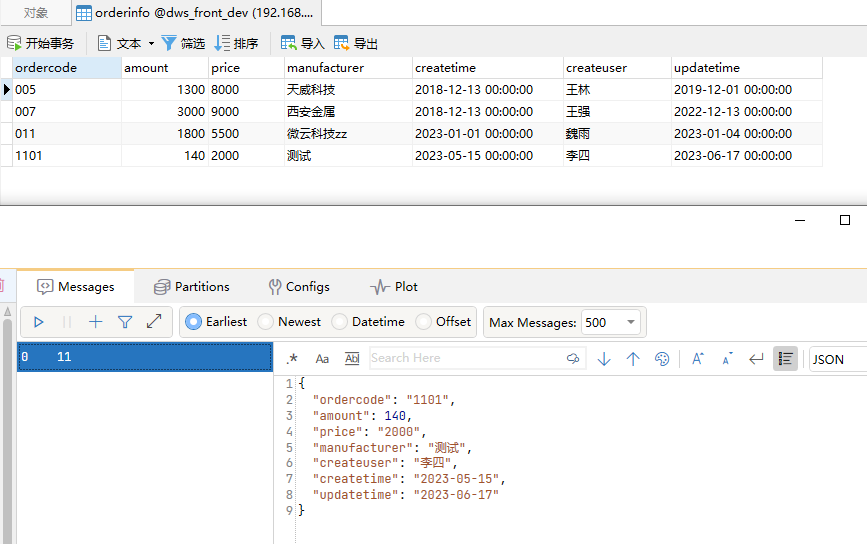867x544 pixels.
Task: Select the Newest radio button
Action: coord(266,322)
